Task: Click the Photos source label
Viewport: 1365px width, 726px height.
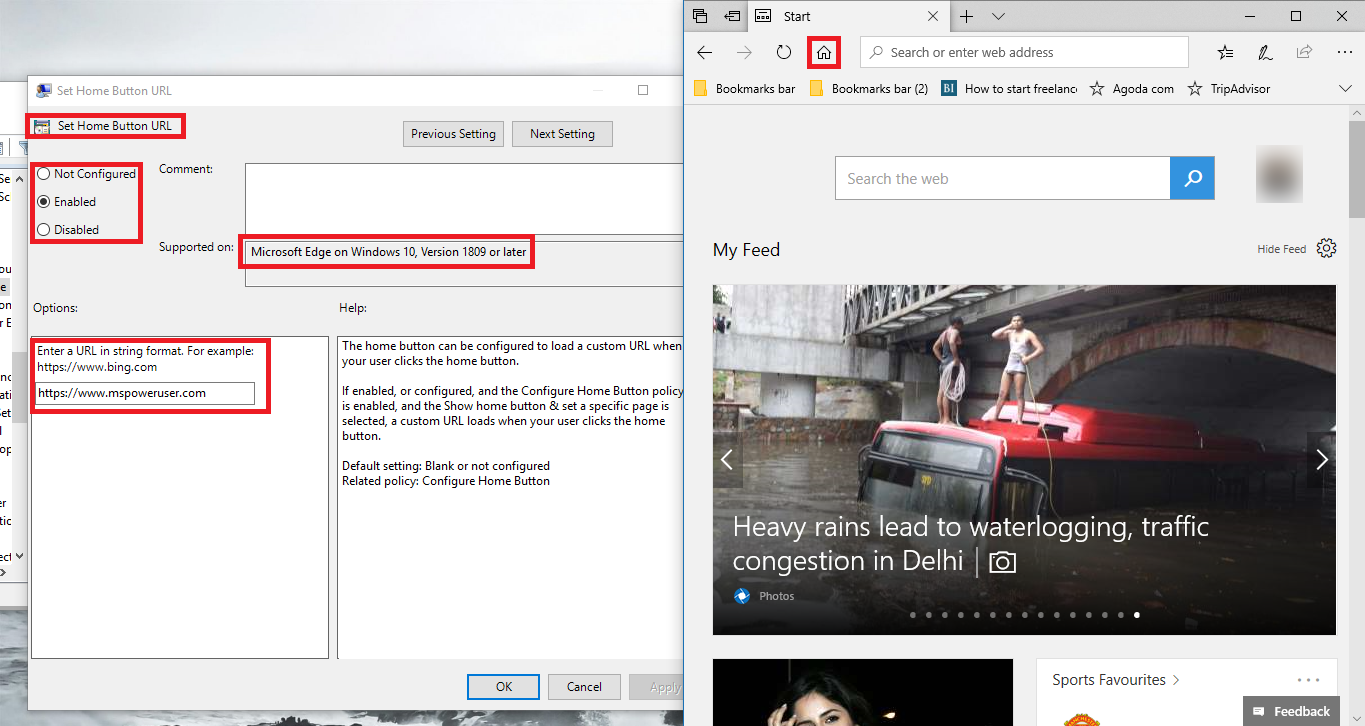Action: (x=777, y=596)
